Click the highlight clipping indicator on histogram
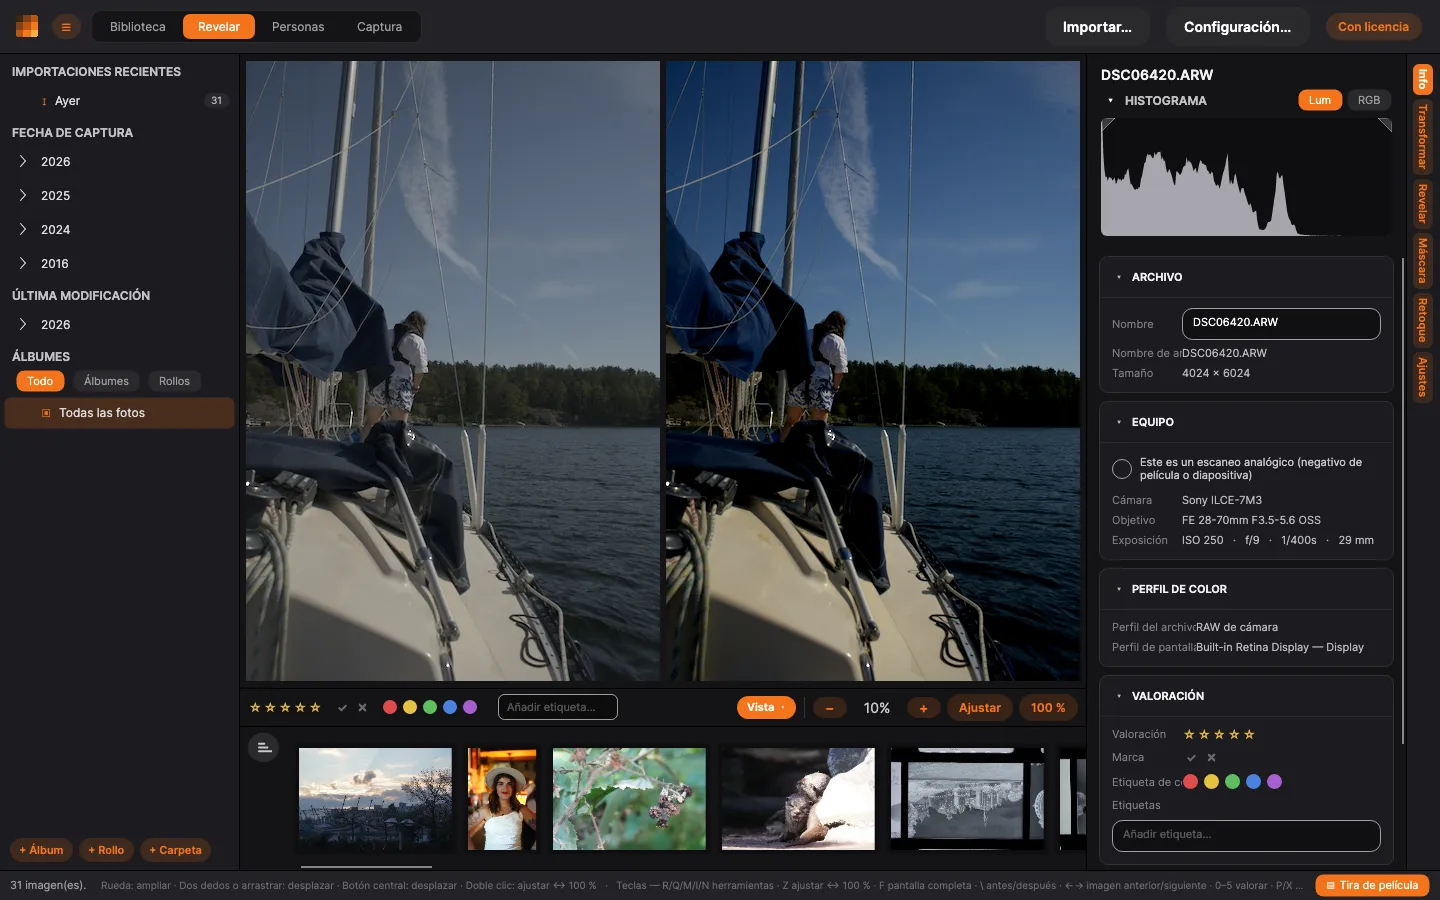Viewport: 1440px width, 900px height. pyautogui.click(x=1385, y=125)
